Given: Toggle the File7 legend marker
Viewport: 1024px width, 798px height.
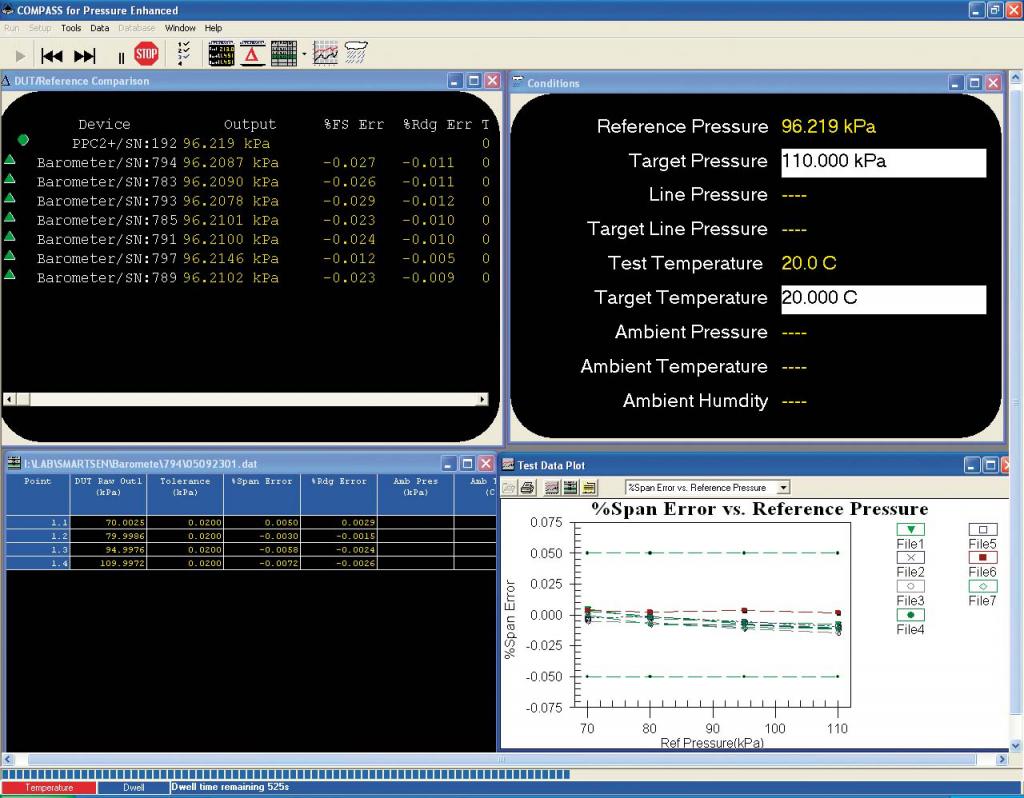Looking at the screenshot, I should pos(983,586).
